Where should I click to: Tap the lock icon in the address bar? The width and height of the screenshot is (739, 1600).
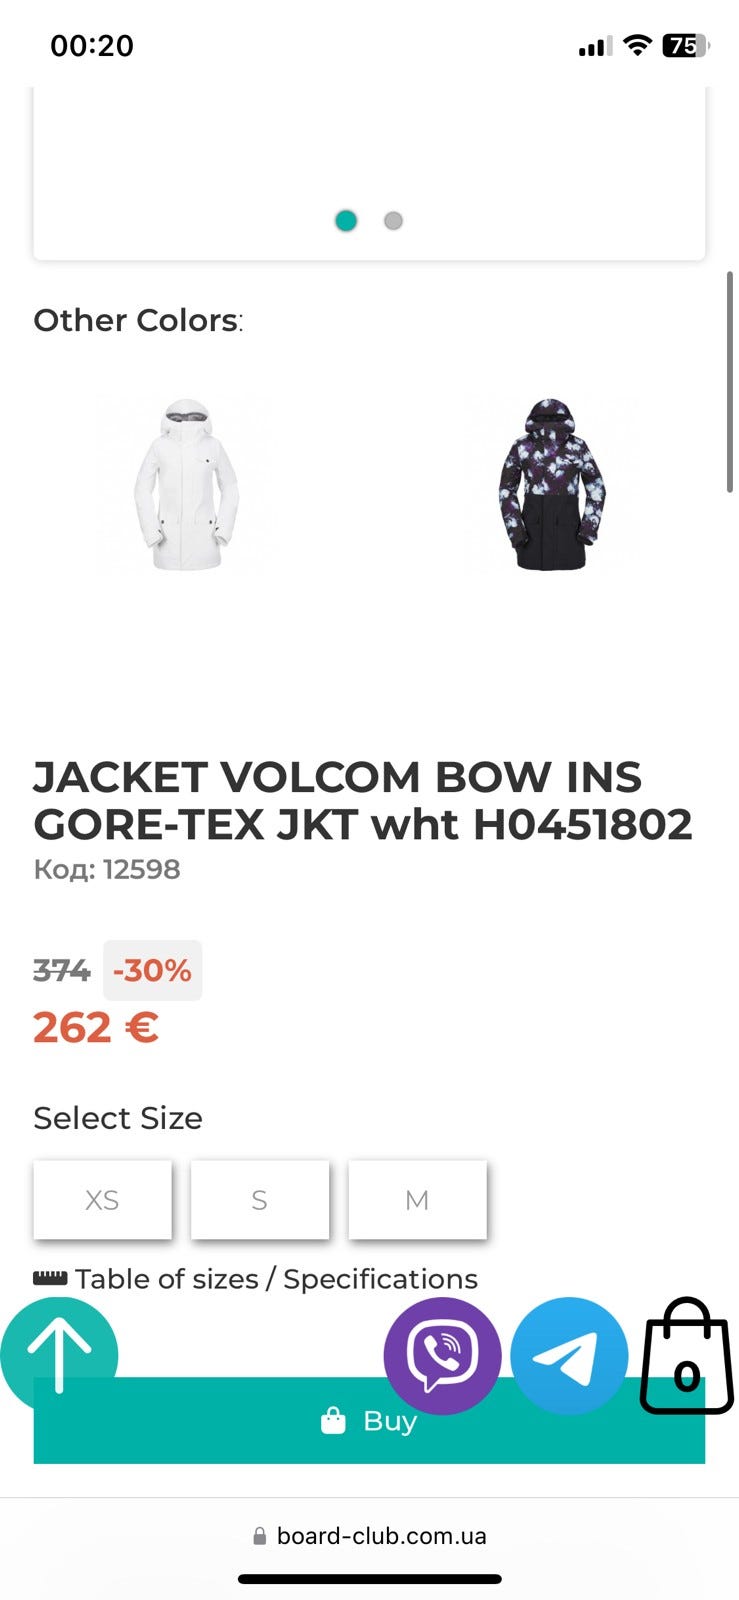(260, 1536)
